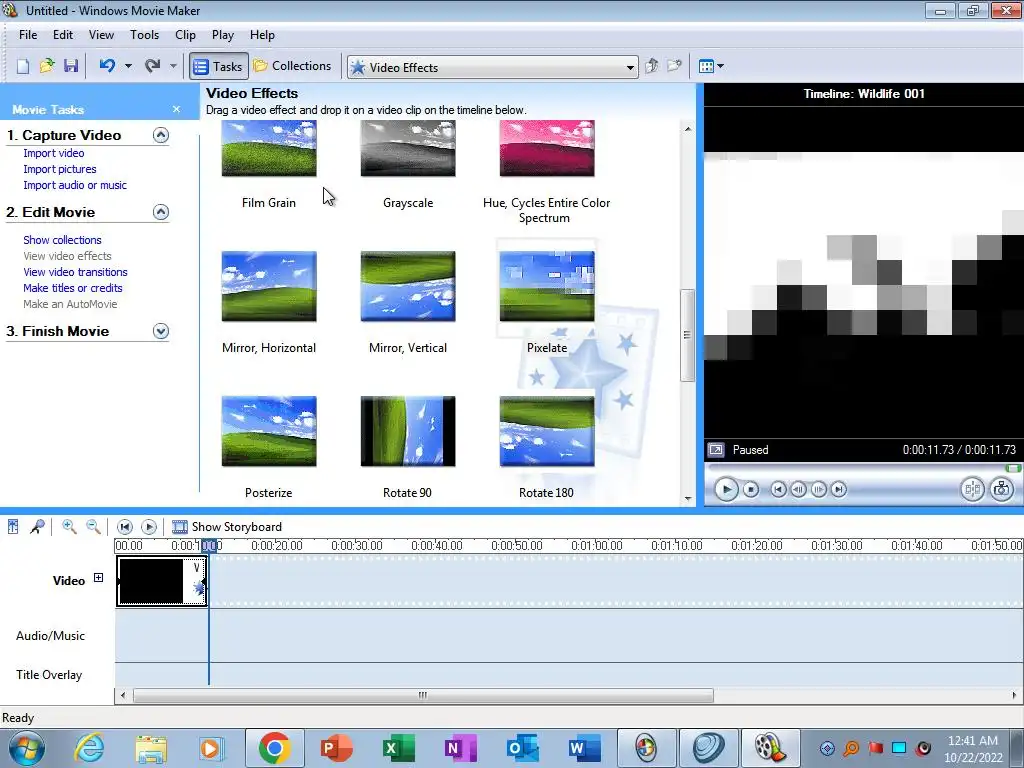Split the clip at current frame
The height and width of the screenshot is (768, 1024).
click(972, 489)
